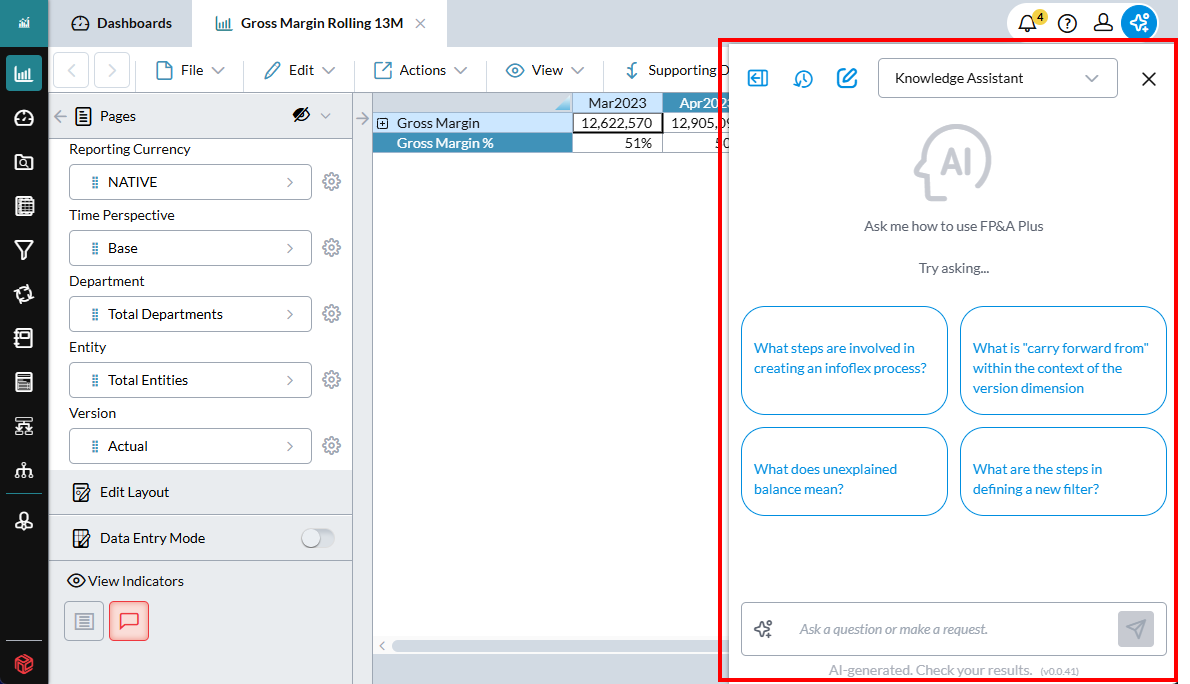The height and width of the screenshot is (684, 1190).
Task: Collapse the AI assistant panel sideways
Action: (x=758, y=78)
